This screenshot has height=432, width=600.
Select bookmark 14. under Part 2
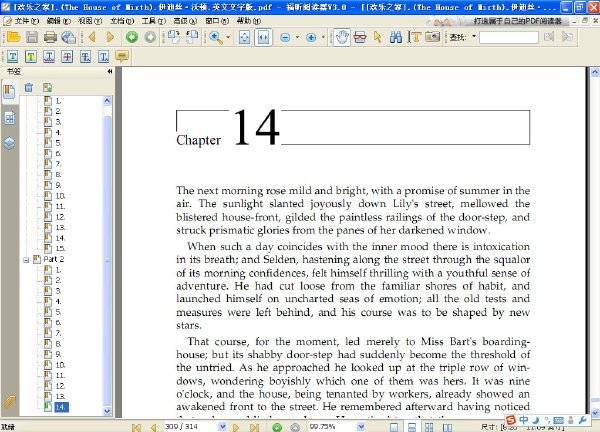click(x=60, y=407)
